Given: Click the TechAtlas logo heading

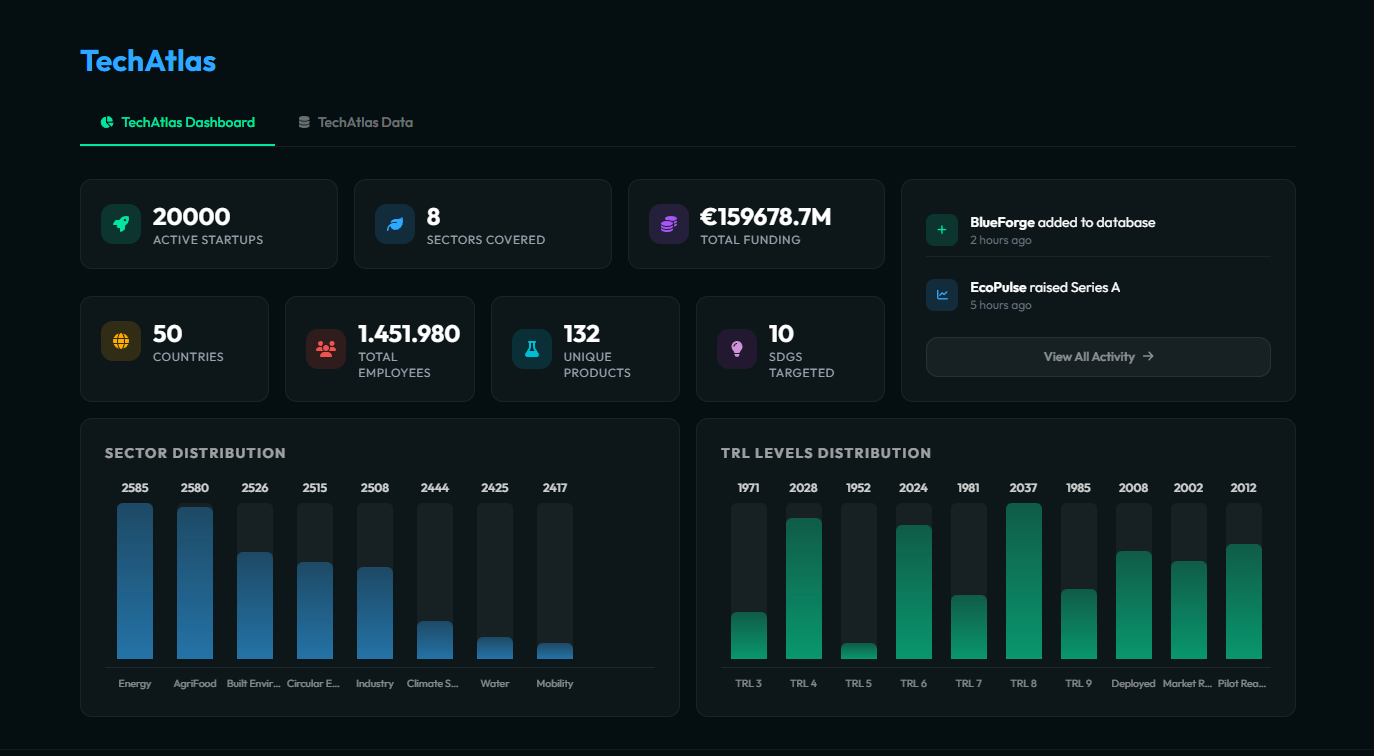Looking at the screenshot, I should click(x=148, y=61).
